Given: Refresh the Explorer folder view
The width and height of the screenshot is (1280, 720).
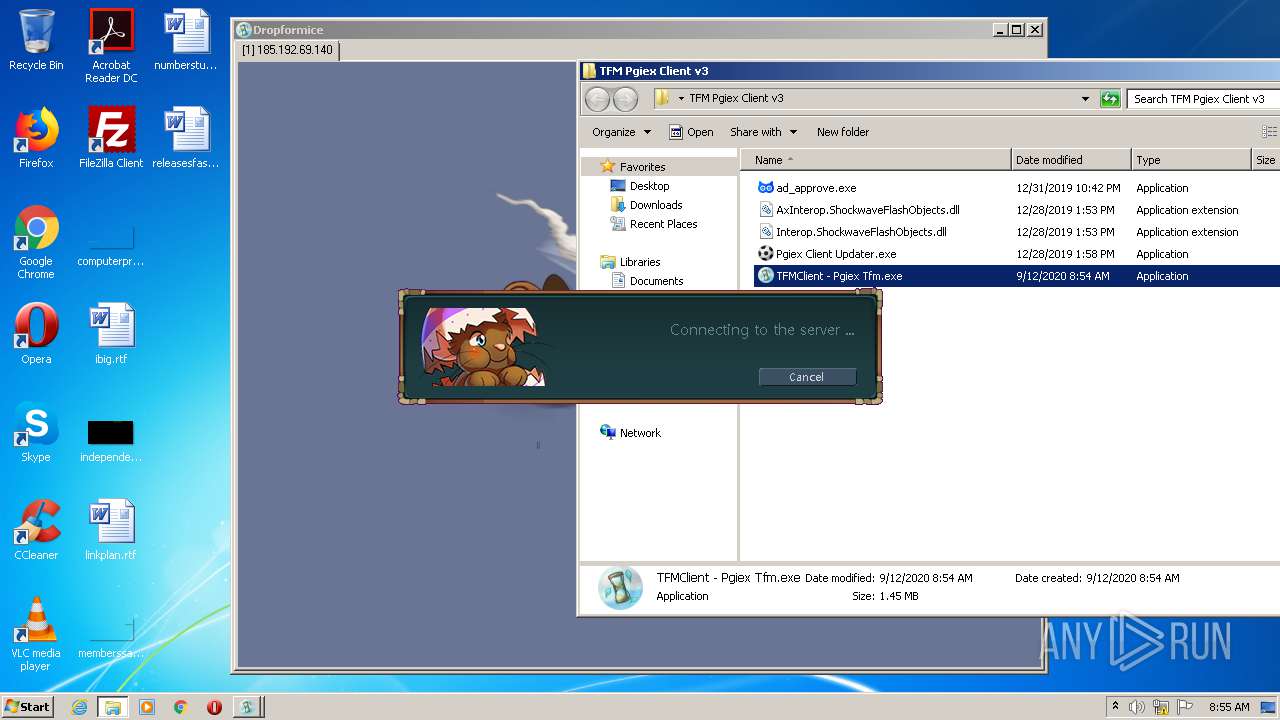Looking at the screenshot, I should (x=1109, y=99).
